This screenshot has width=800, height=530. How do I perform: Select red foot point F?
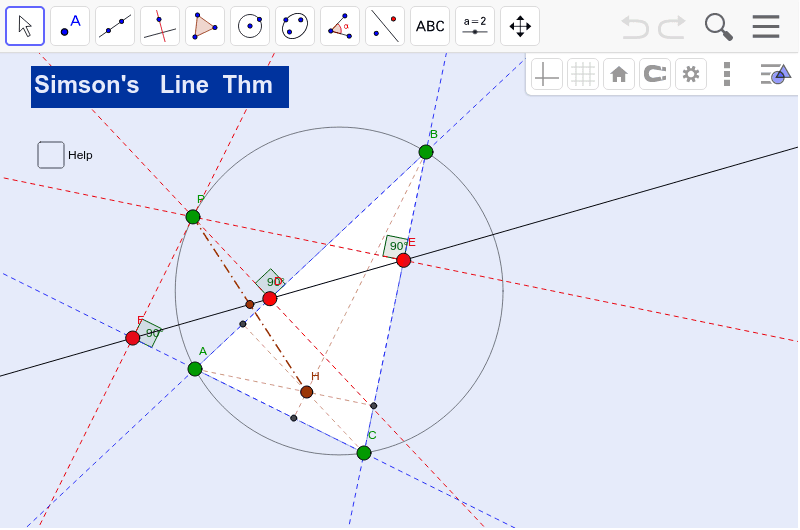pos(133,338)
